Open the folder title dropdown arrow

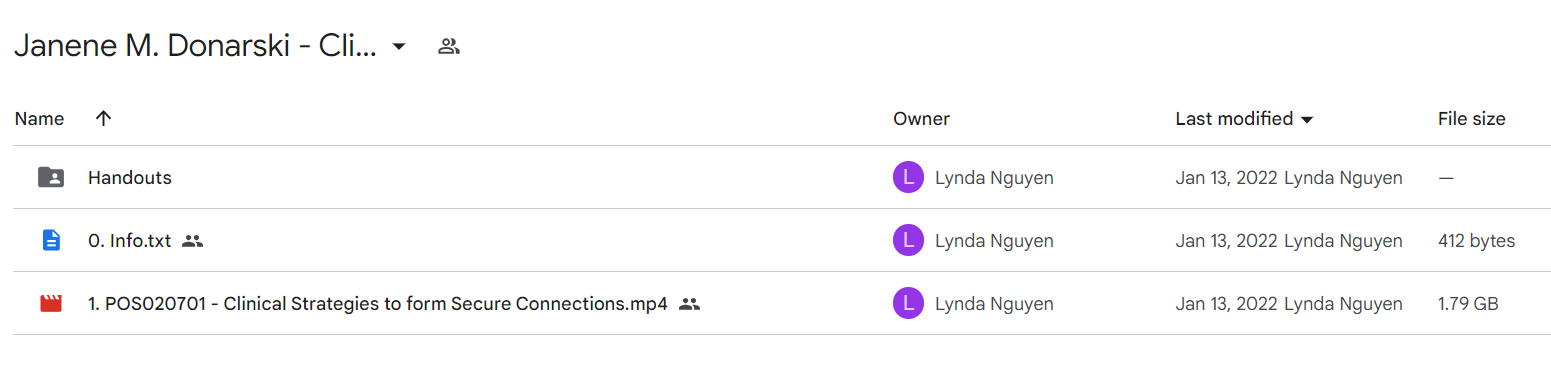398,46
